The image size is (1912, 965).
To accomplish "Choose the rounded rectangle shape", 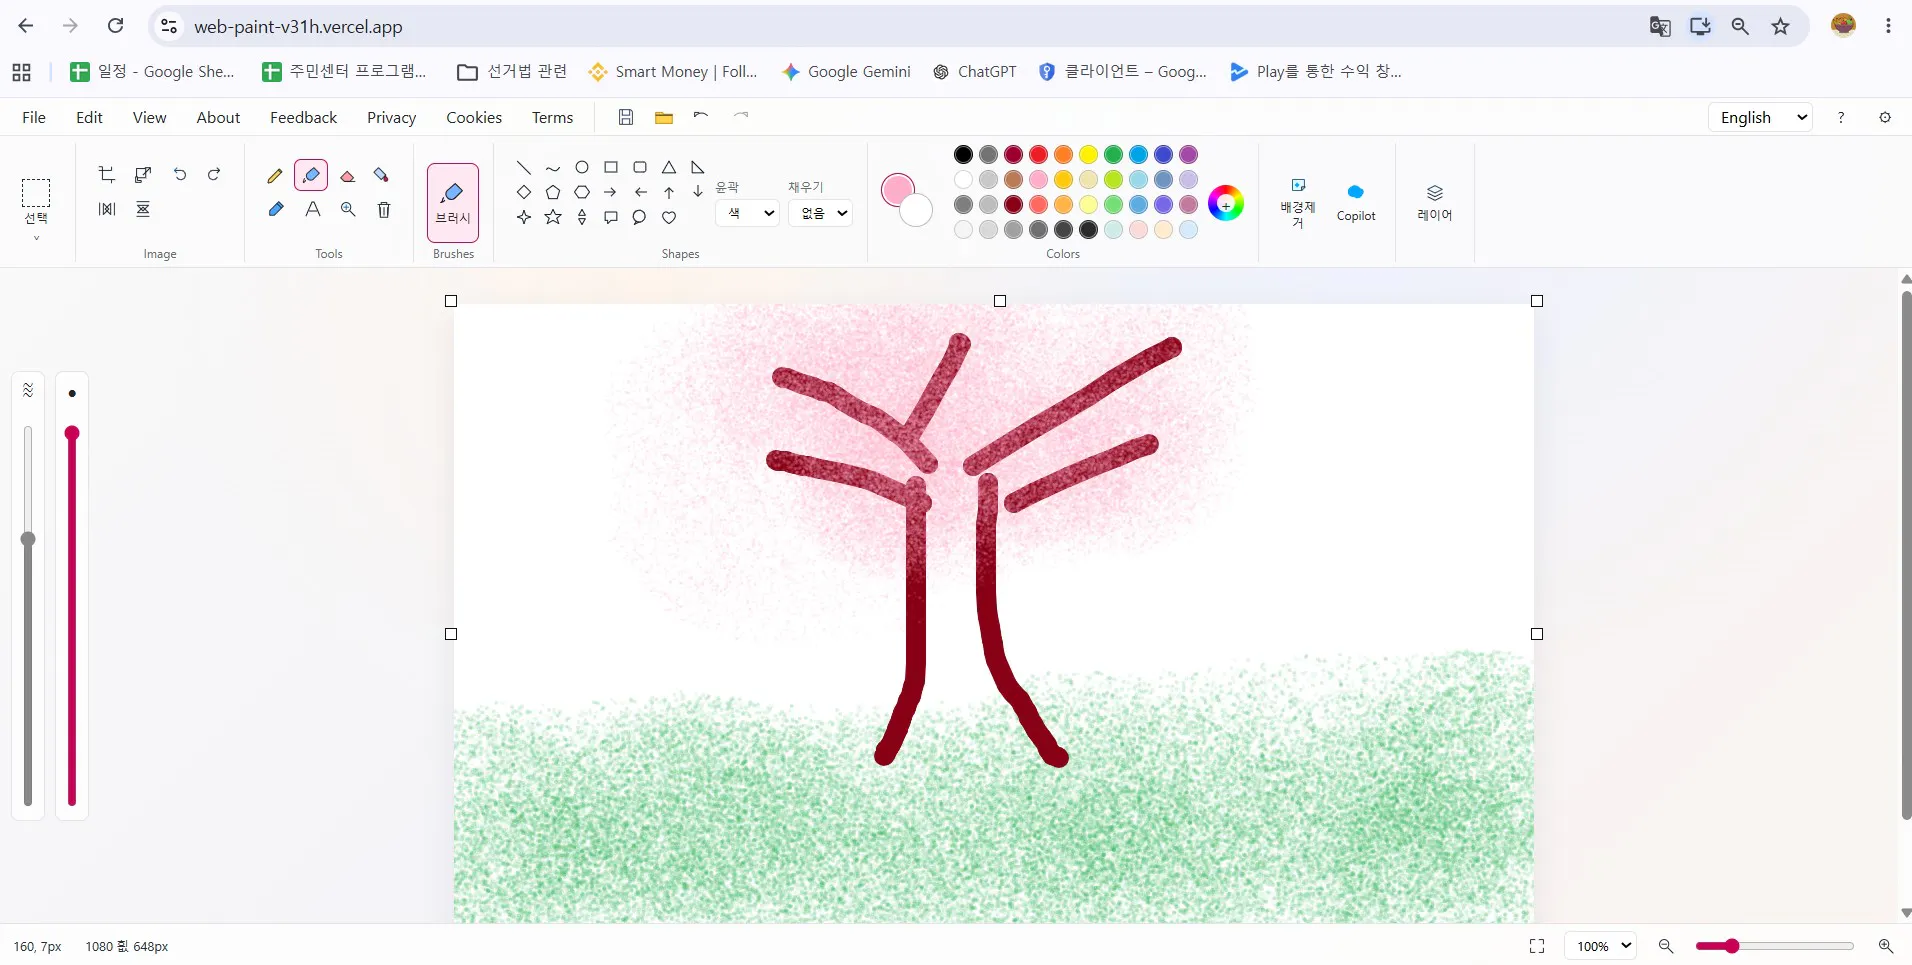I will tap(640, 167).
